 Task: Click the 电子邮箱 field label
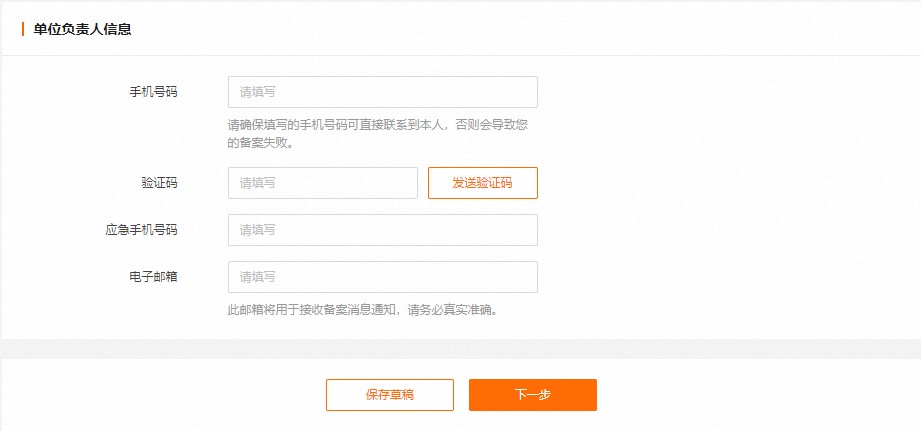point(153,277)
